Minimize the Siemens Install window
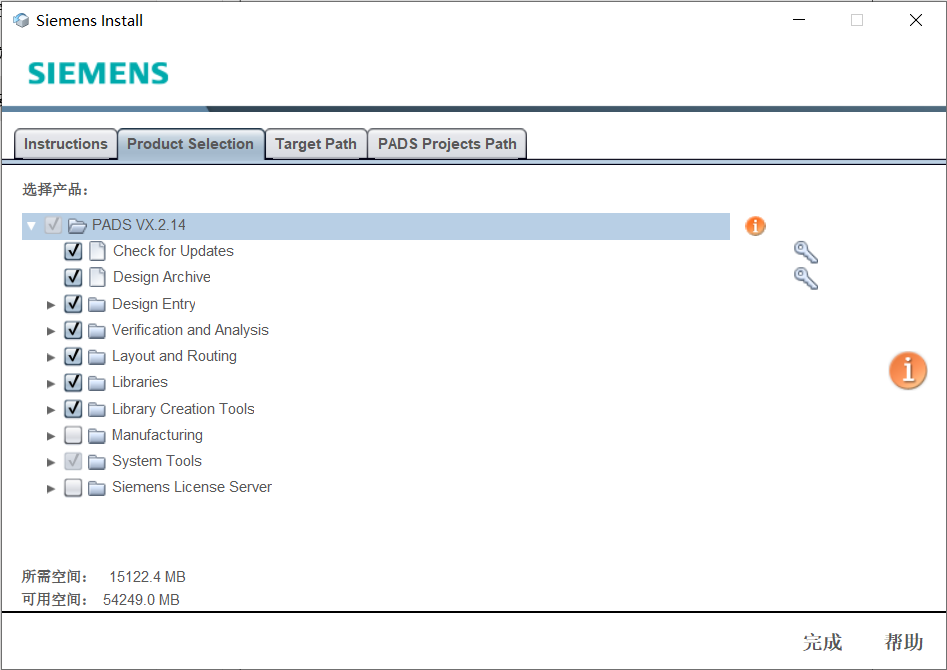 click(799, 20)
